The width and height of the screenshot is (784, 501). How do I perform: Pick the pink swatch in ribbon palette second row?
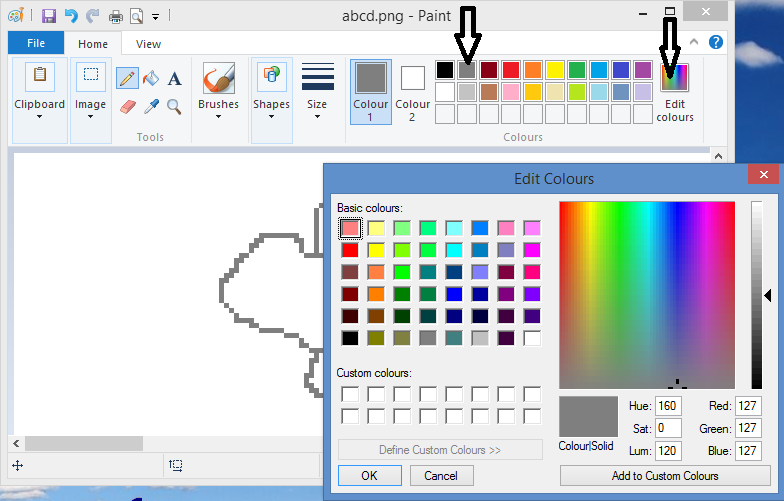(x=511, y=92)
